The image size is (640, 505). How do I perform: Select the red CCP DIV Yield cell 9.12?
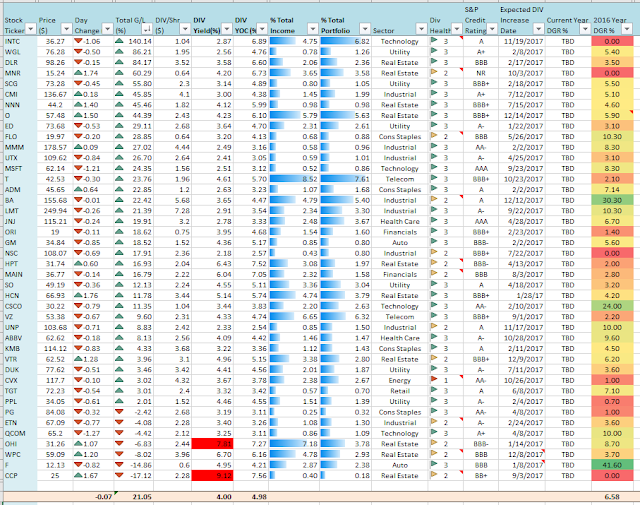tap(212, 475)
